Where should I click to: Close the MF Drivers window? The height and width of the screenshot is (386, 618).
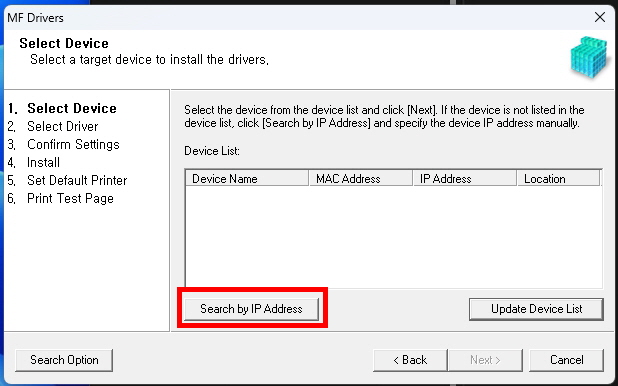(600, 17)
